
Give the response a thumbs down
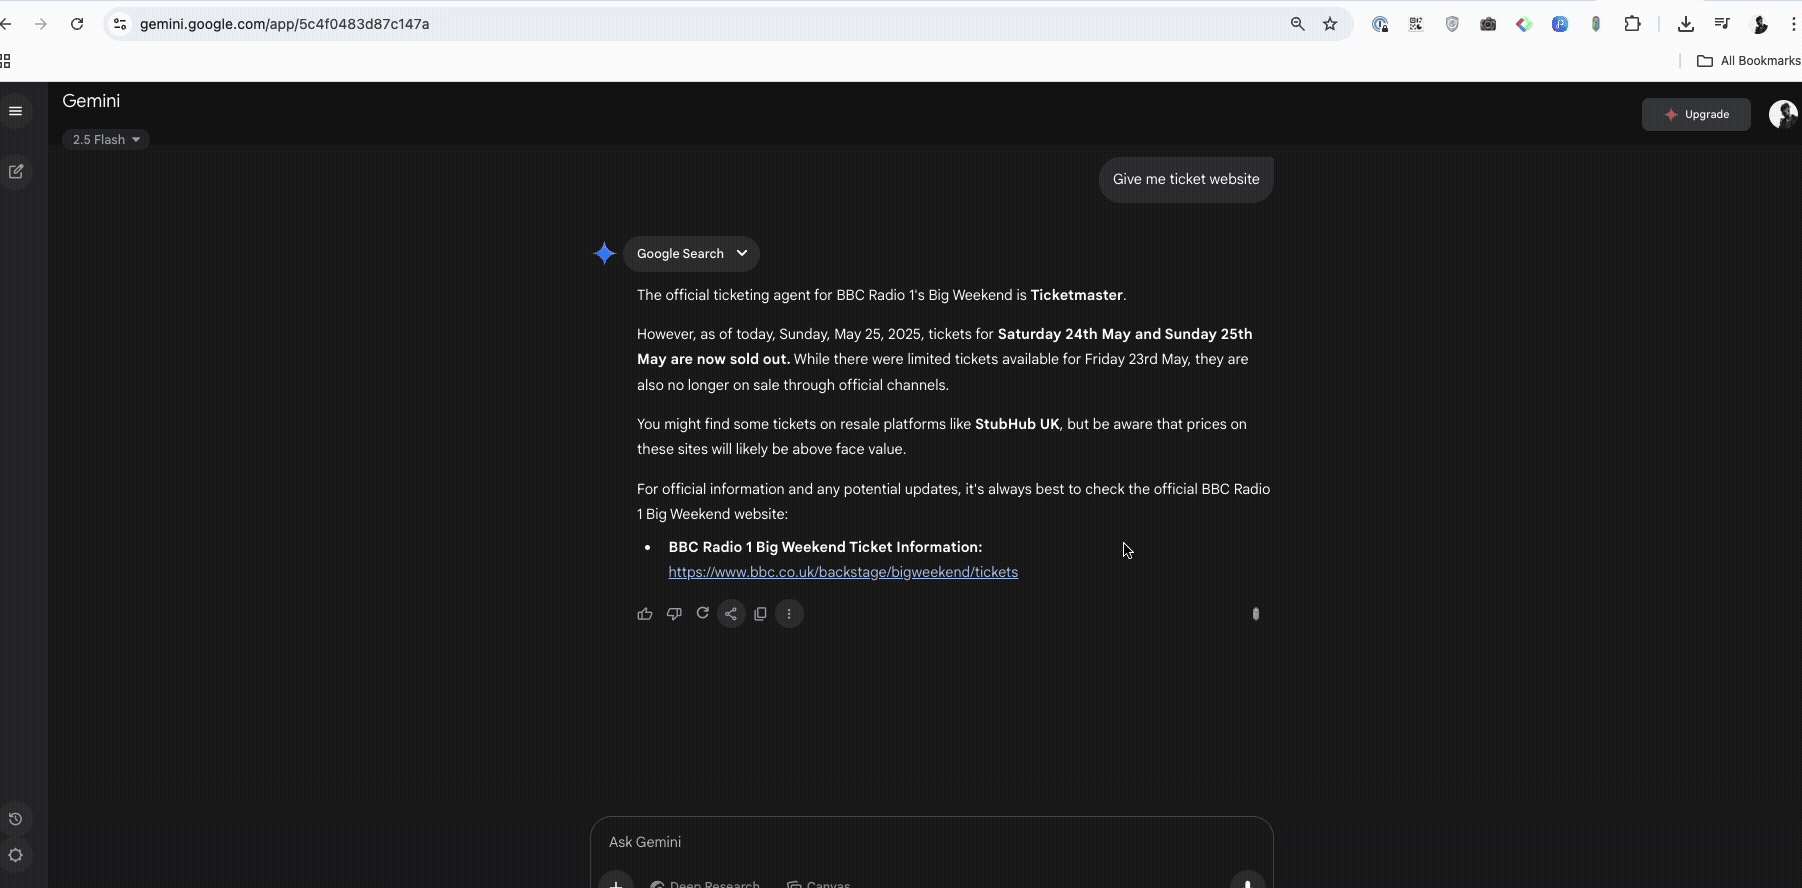click(674, 614)
